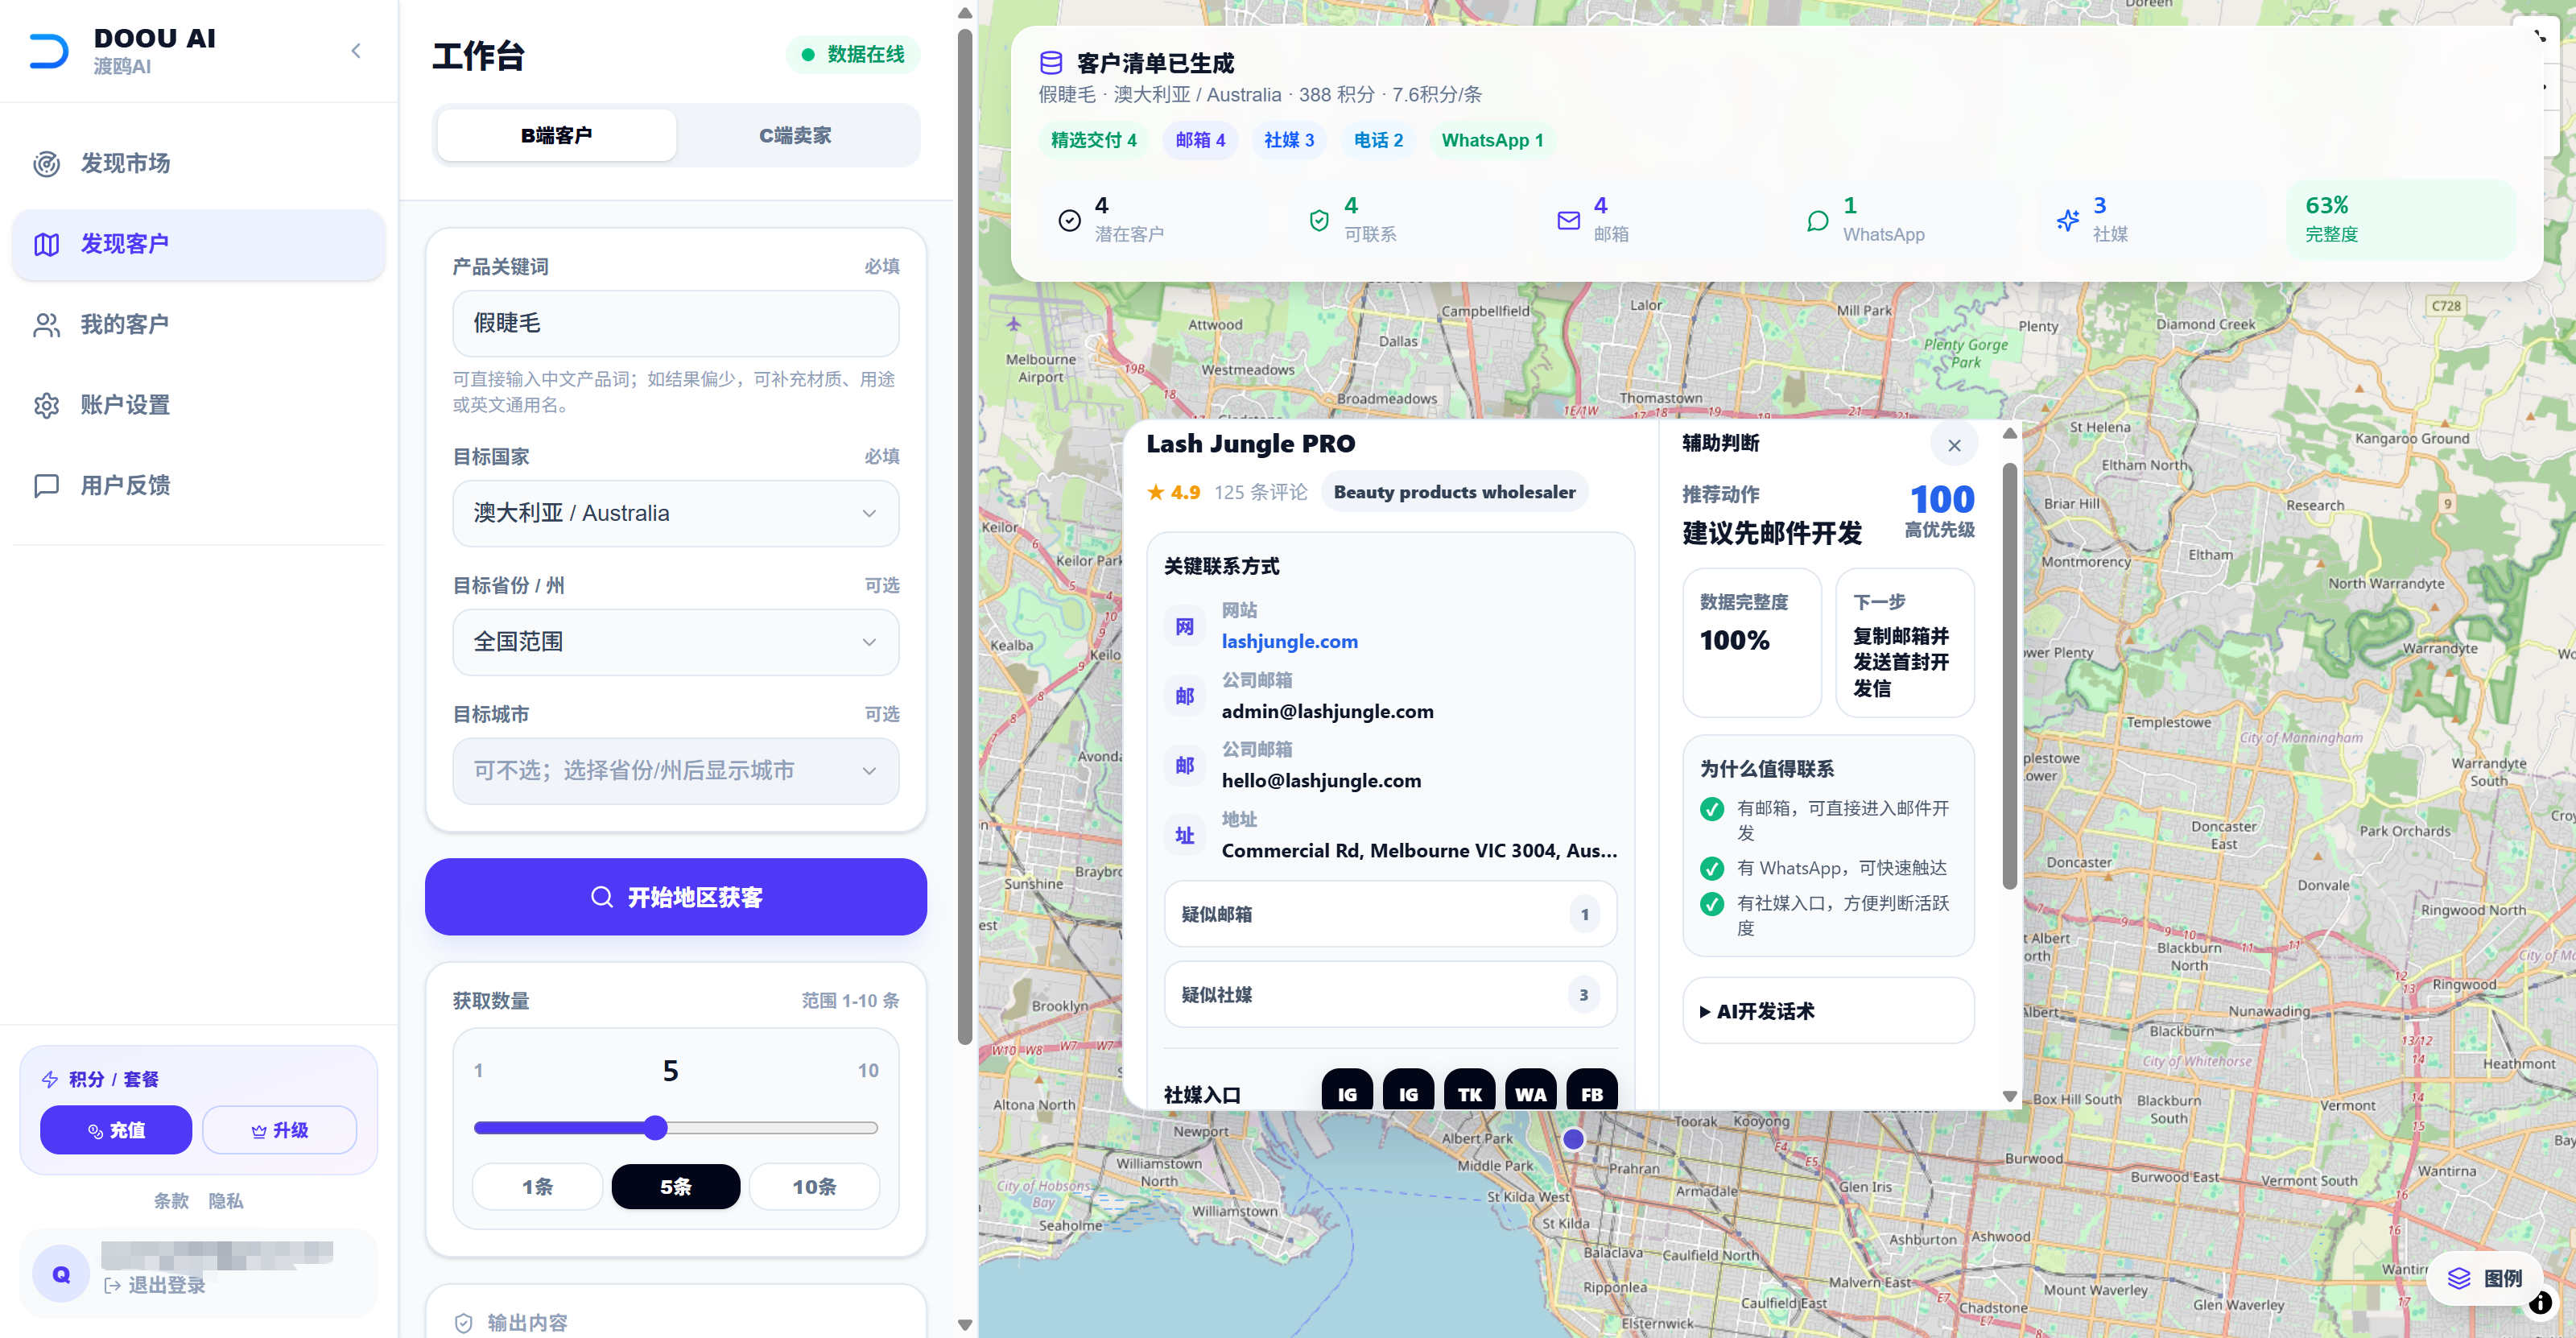Toggle the WhatsApp 1 filter chip
The height and width of the screenshot is (1338, 2576).
tap(1492, 140)
